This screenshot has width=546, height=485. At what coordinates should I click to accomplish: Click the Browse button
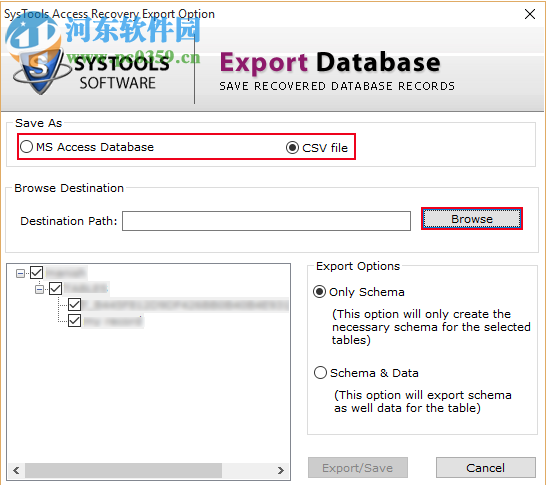(471, 219)
